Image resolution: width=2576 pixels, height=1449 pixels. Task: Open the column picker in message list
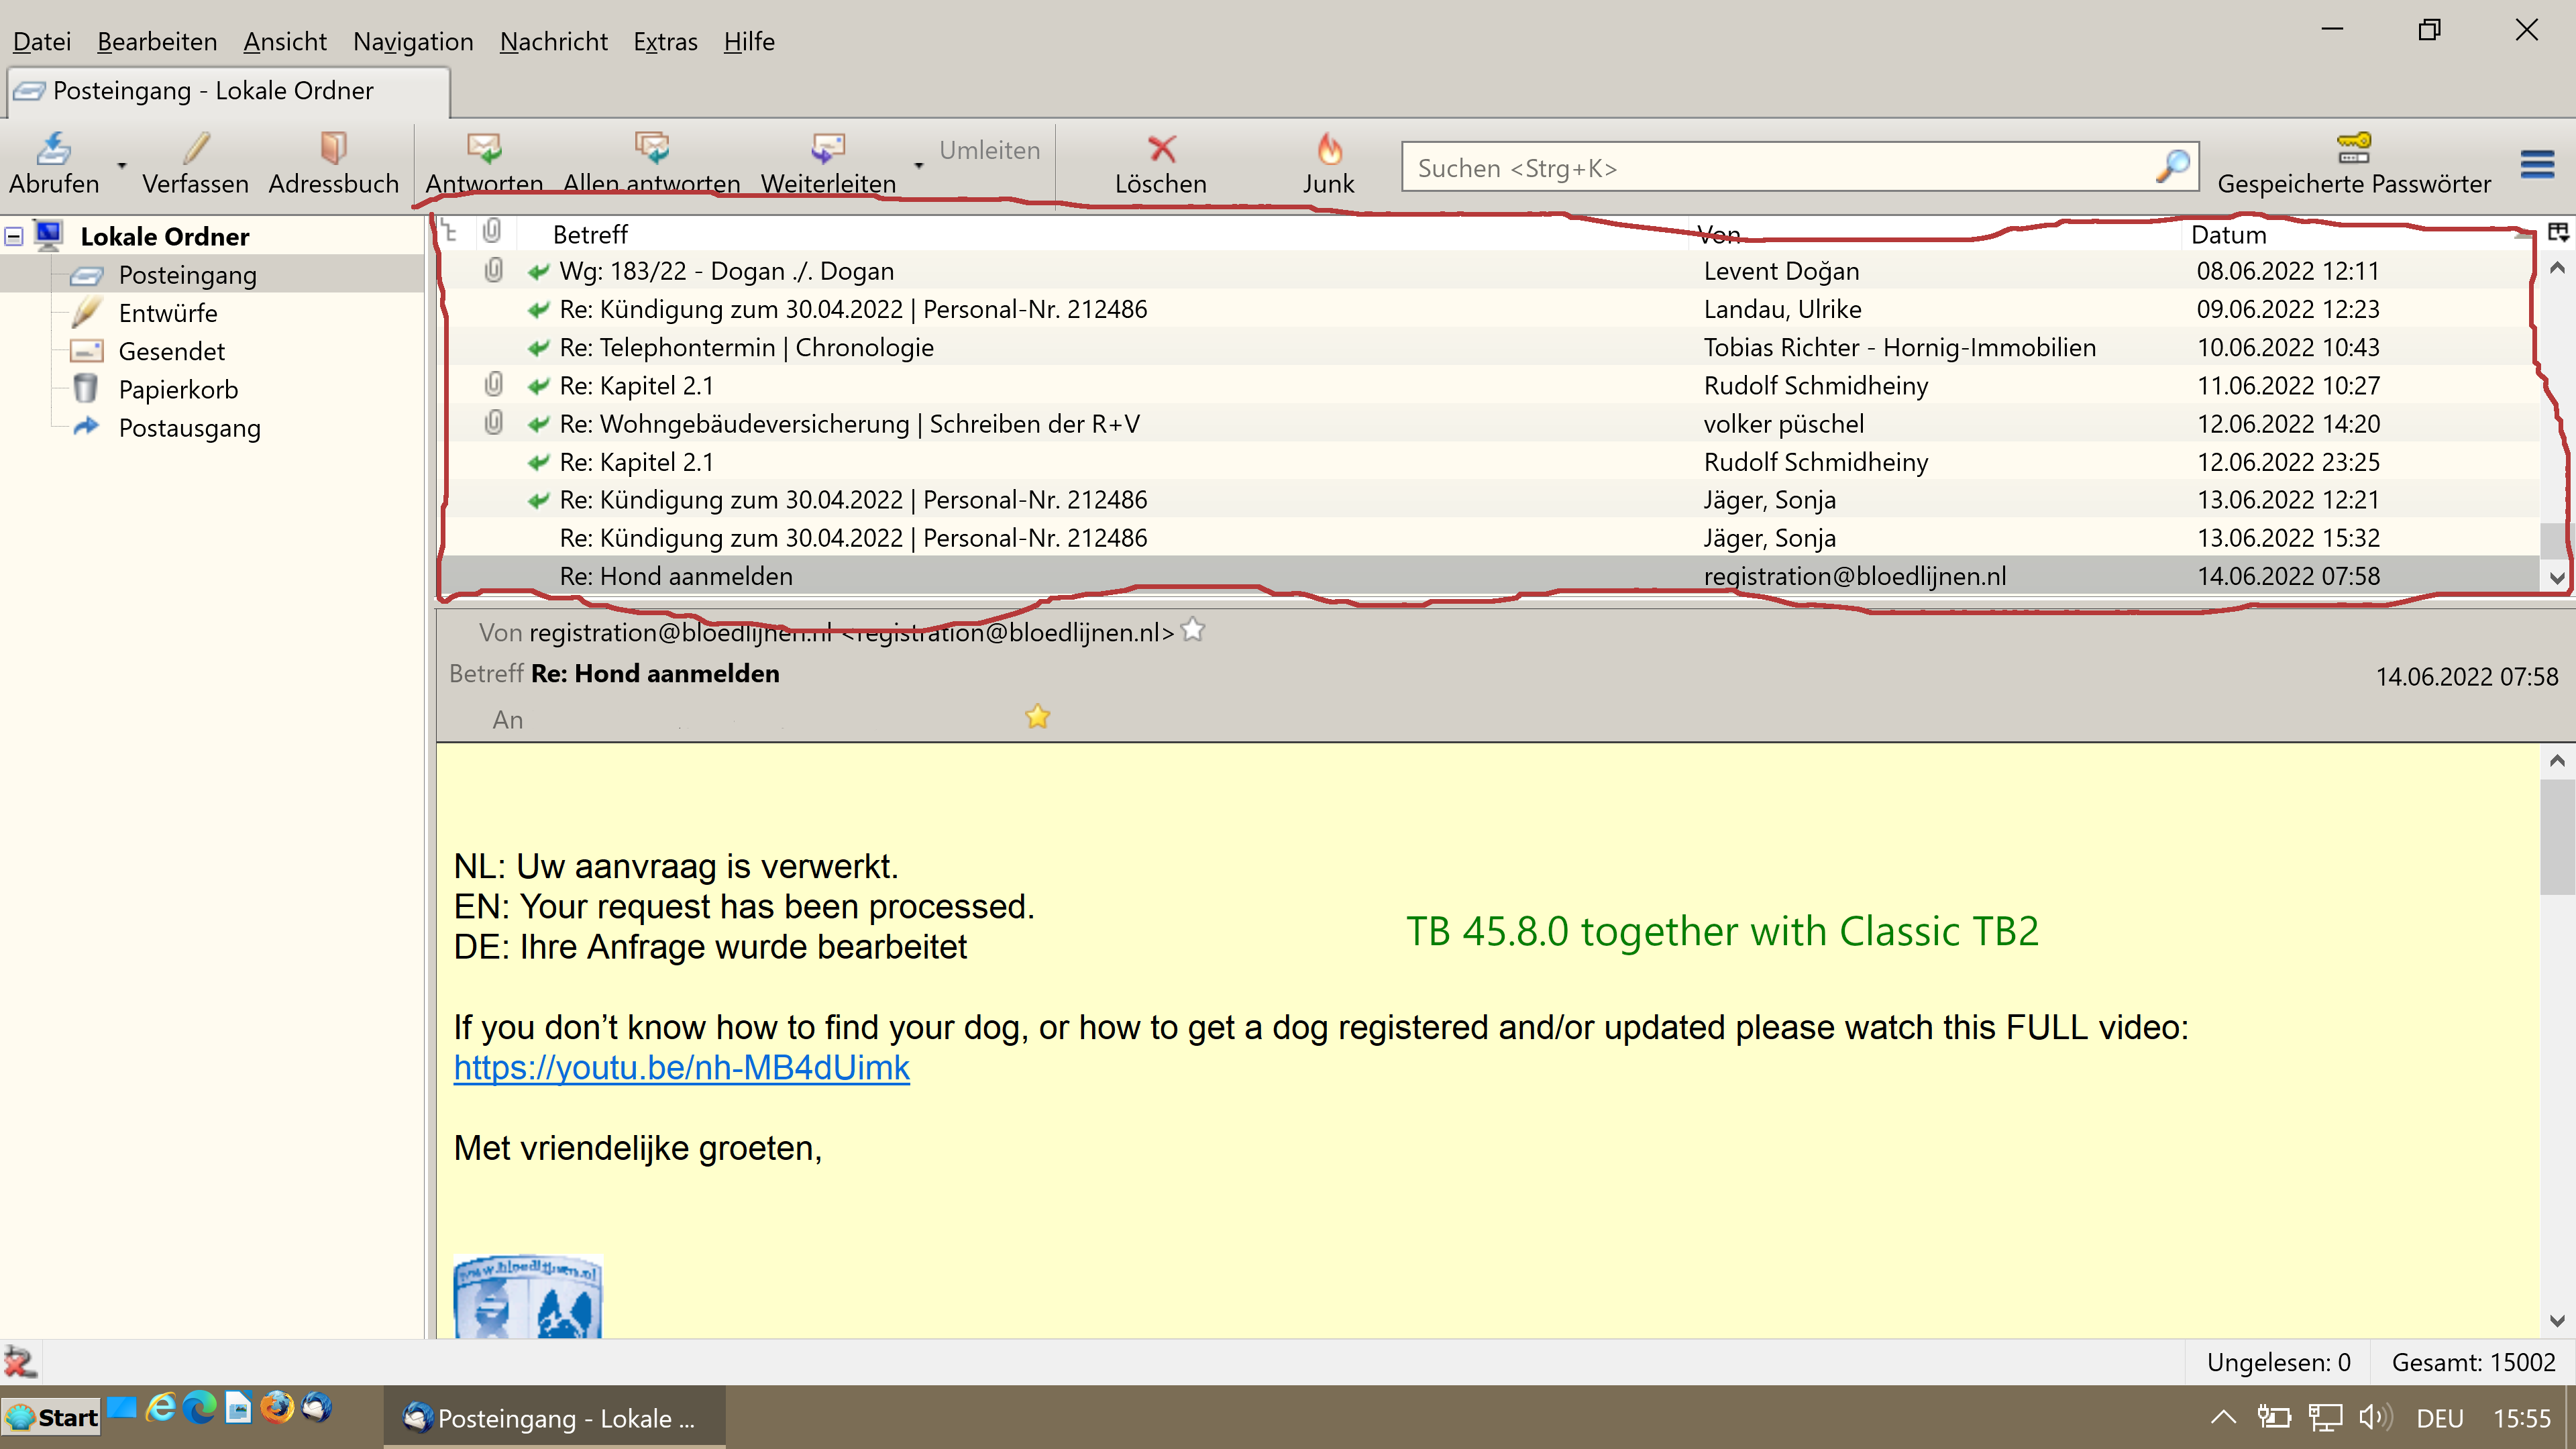2557,233
